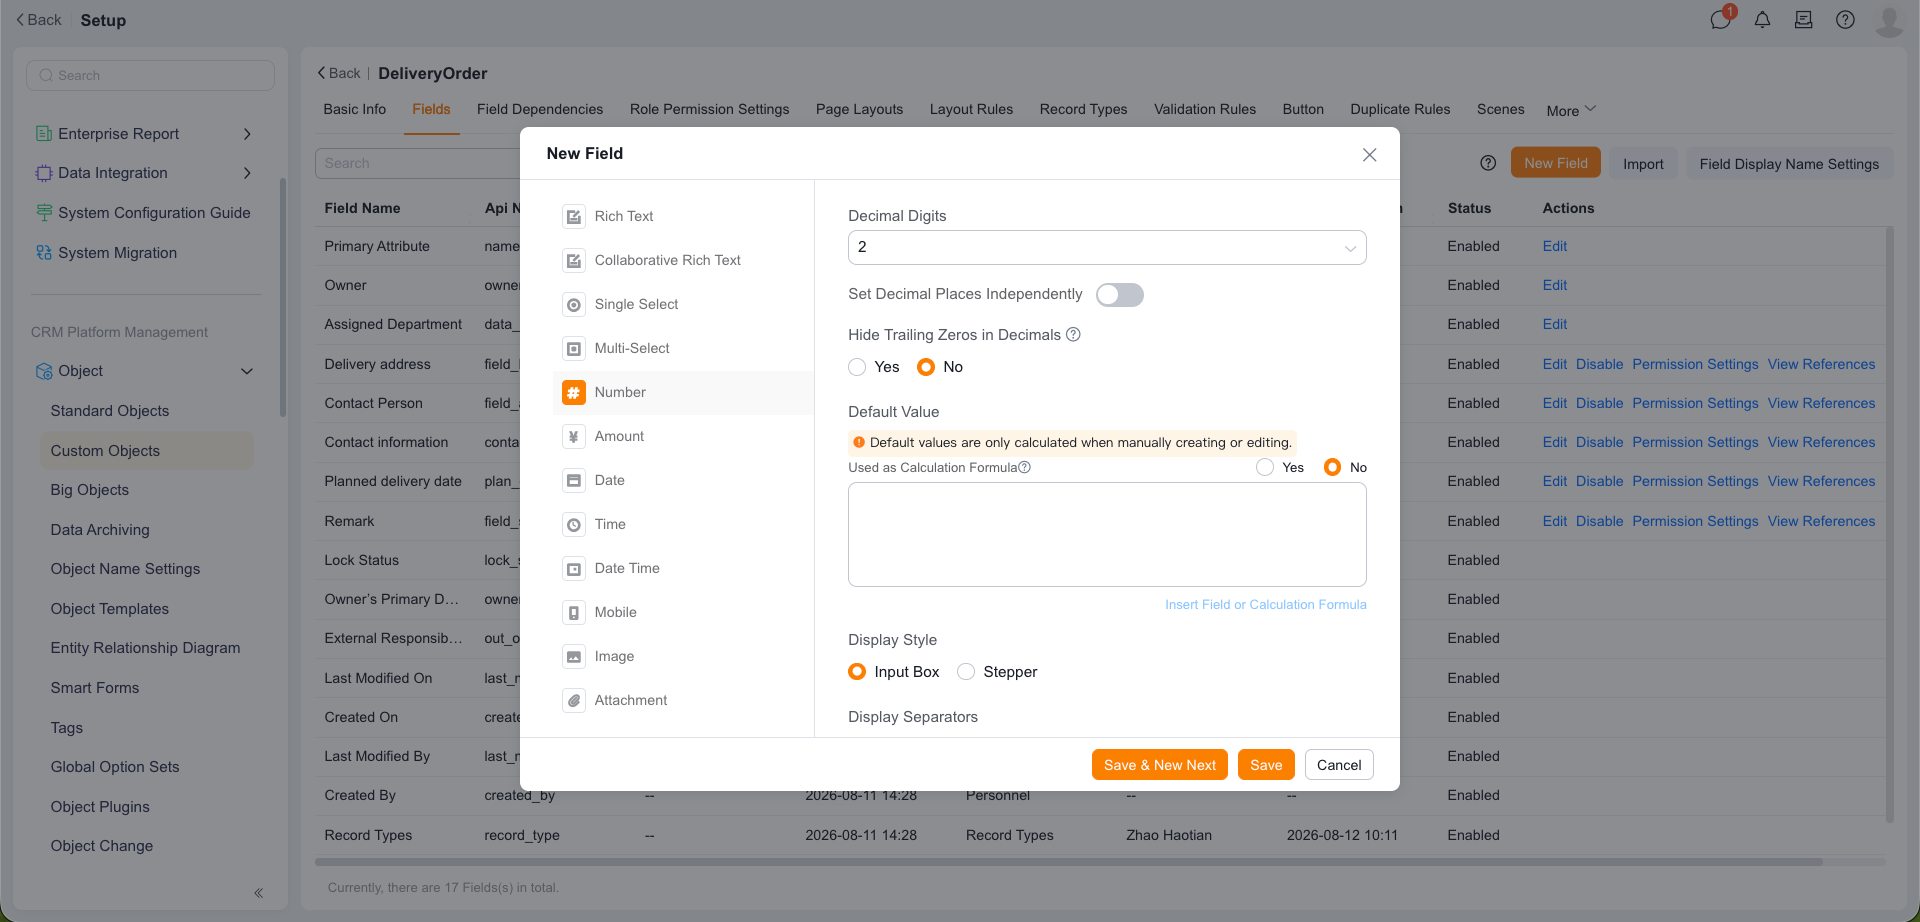Choose Yes for Used as Calculation Formula
This screenshot has height=922, width=1920.
[1265, 467]
